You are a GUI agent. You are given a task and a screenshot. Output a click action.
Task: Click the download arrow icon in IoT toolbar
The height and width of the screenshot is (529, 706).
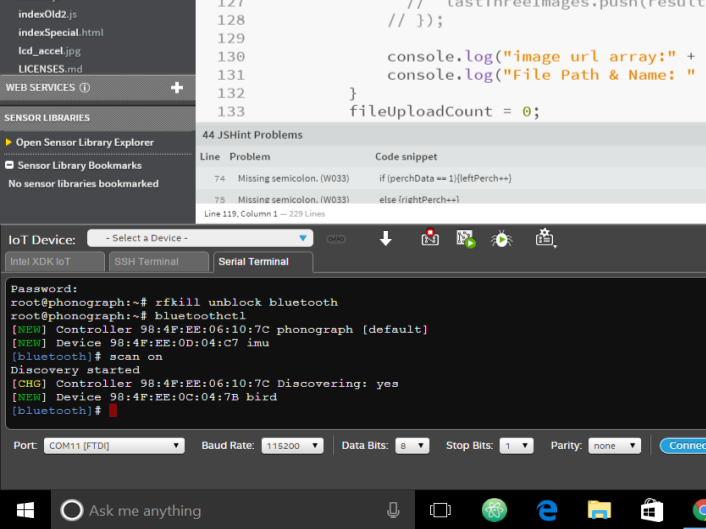coord(386,238)
